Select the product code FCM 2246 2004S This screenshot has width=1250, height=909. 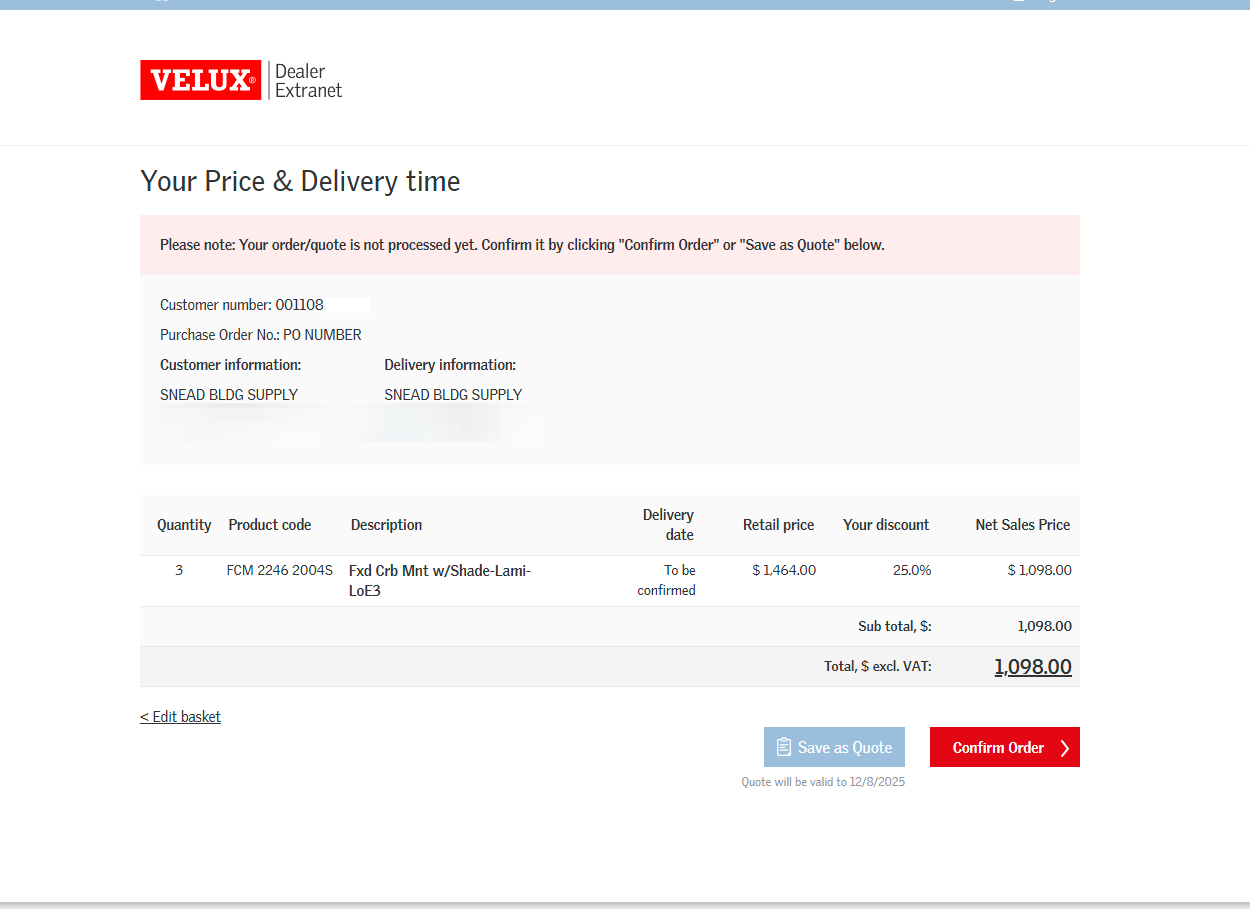pos(279,570)
